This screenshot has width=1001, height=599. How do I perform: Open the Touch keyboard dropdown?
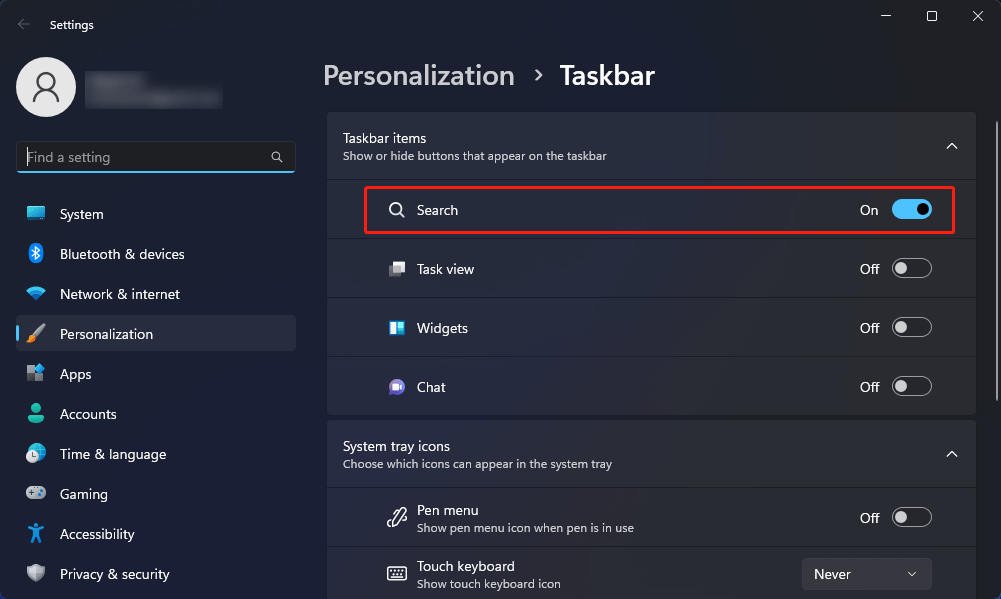coord(866,573)
